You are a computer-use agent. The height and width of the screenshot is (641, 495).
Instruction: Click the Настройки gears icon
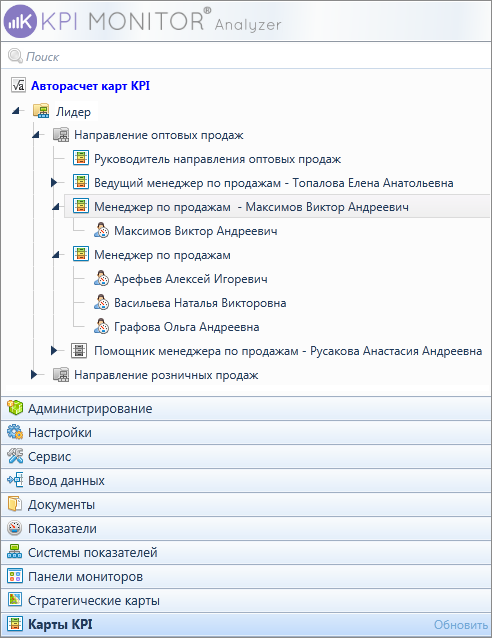[15, 432]
